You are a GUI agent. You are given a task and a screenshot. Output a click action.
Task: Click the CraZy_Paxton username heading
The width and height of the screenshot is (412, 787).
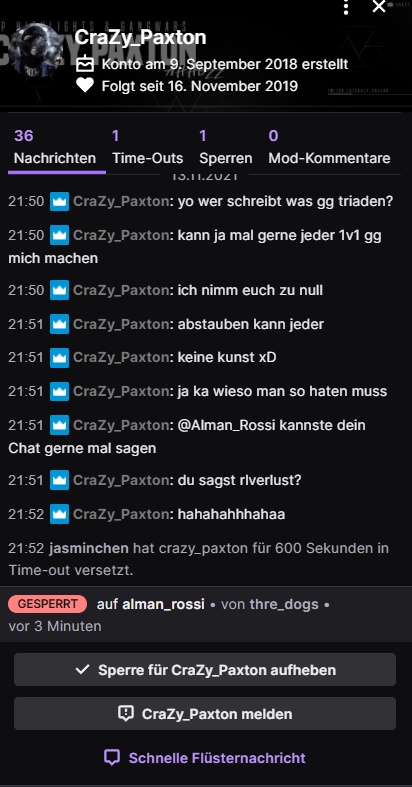141,37
